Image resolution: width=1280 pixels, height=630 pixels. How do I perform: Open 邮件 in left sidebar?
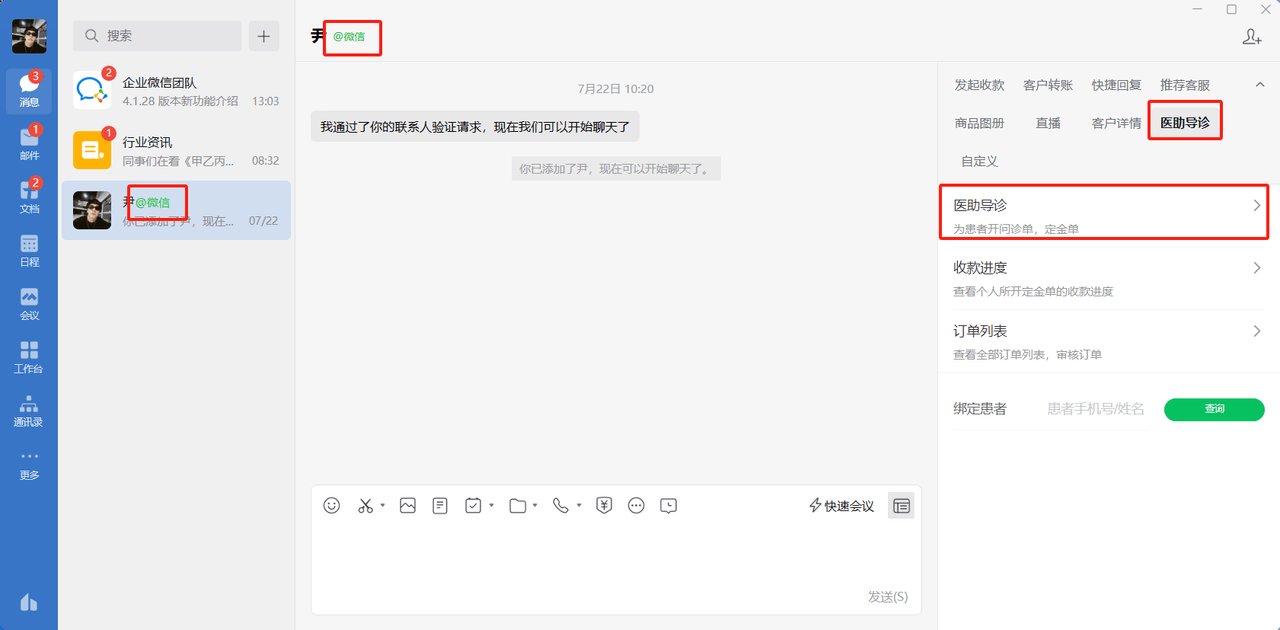click(29, 144)
